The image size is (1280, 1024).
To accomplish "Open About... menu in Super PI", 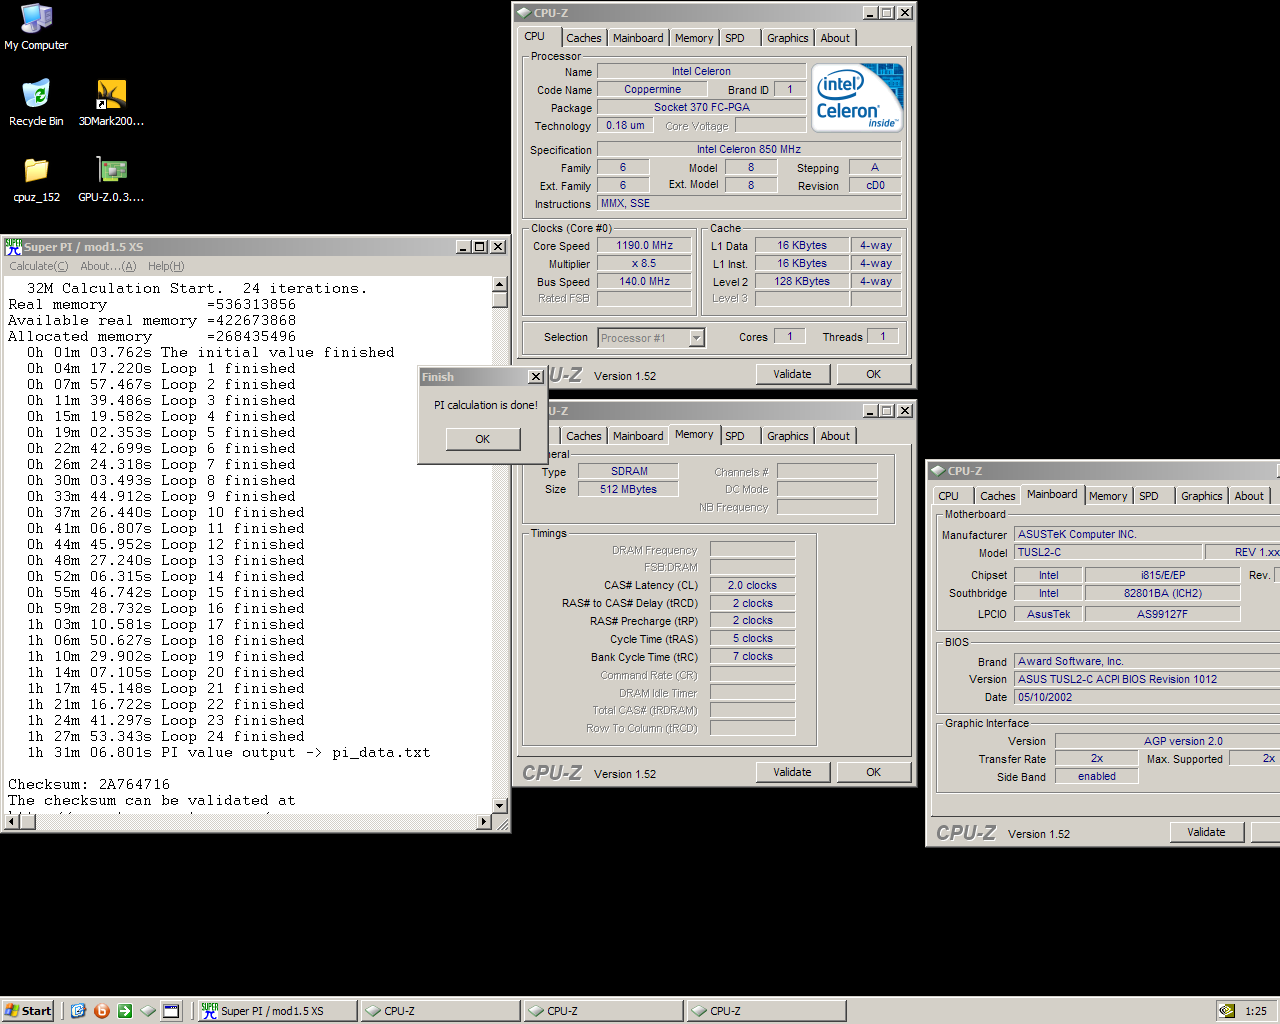I will pos(108,266).
